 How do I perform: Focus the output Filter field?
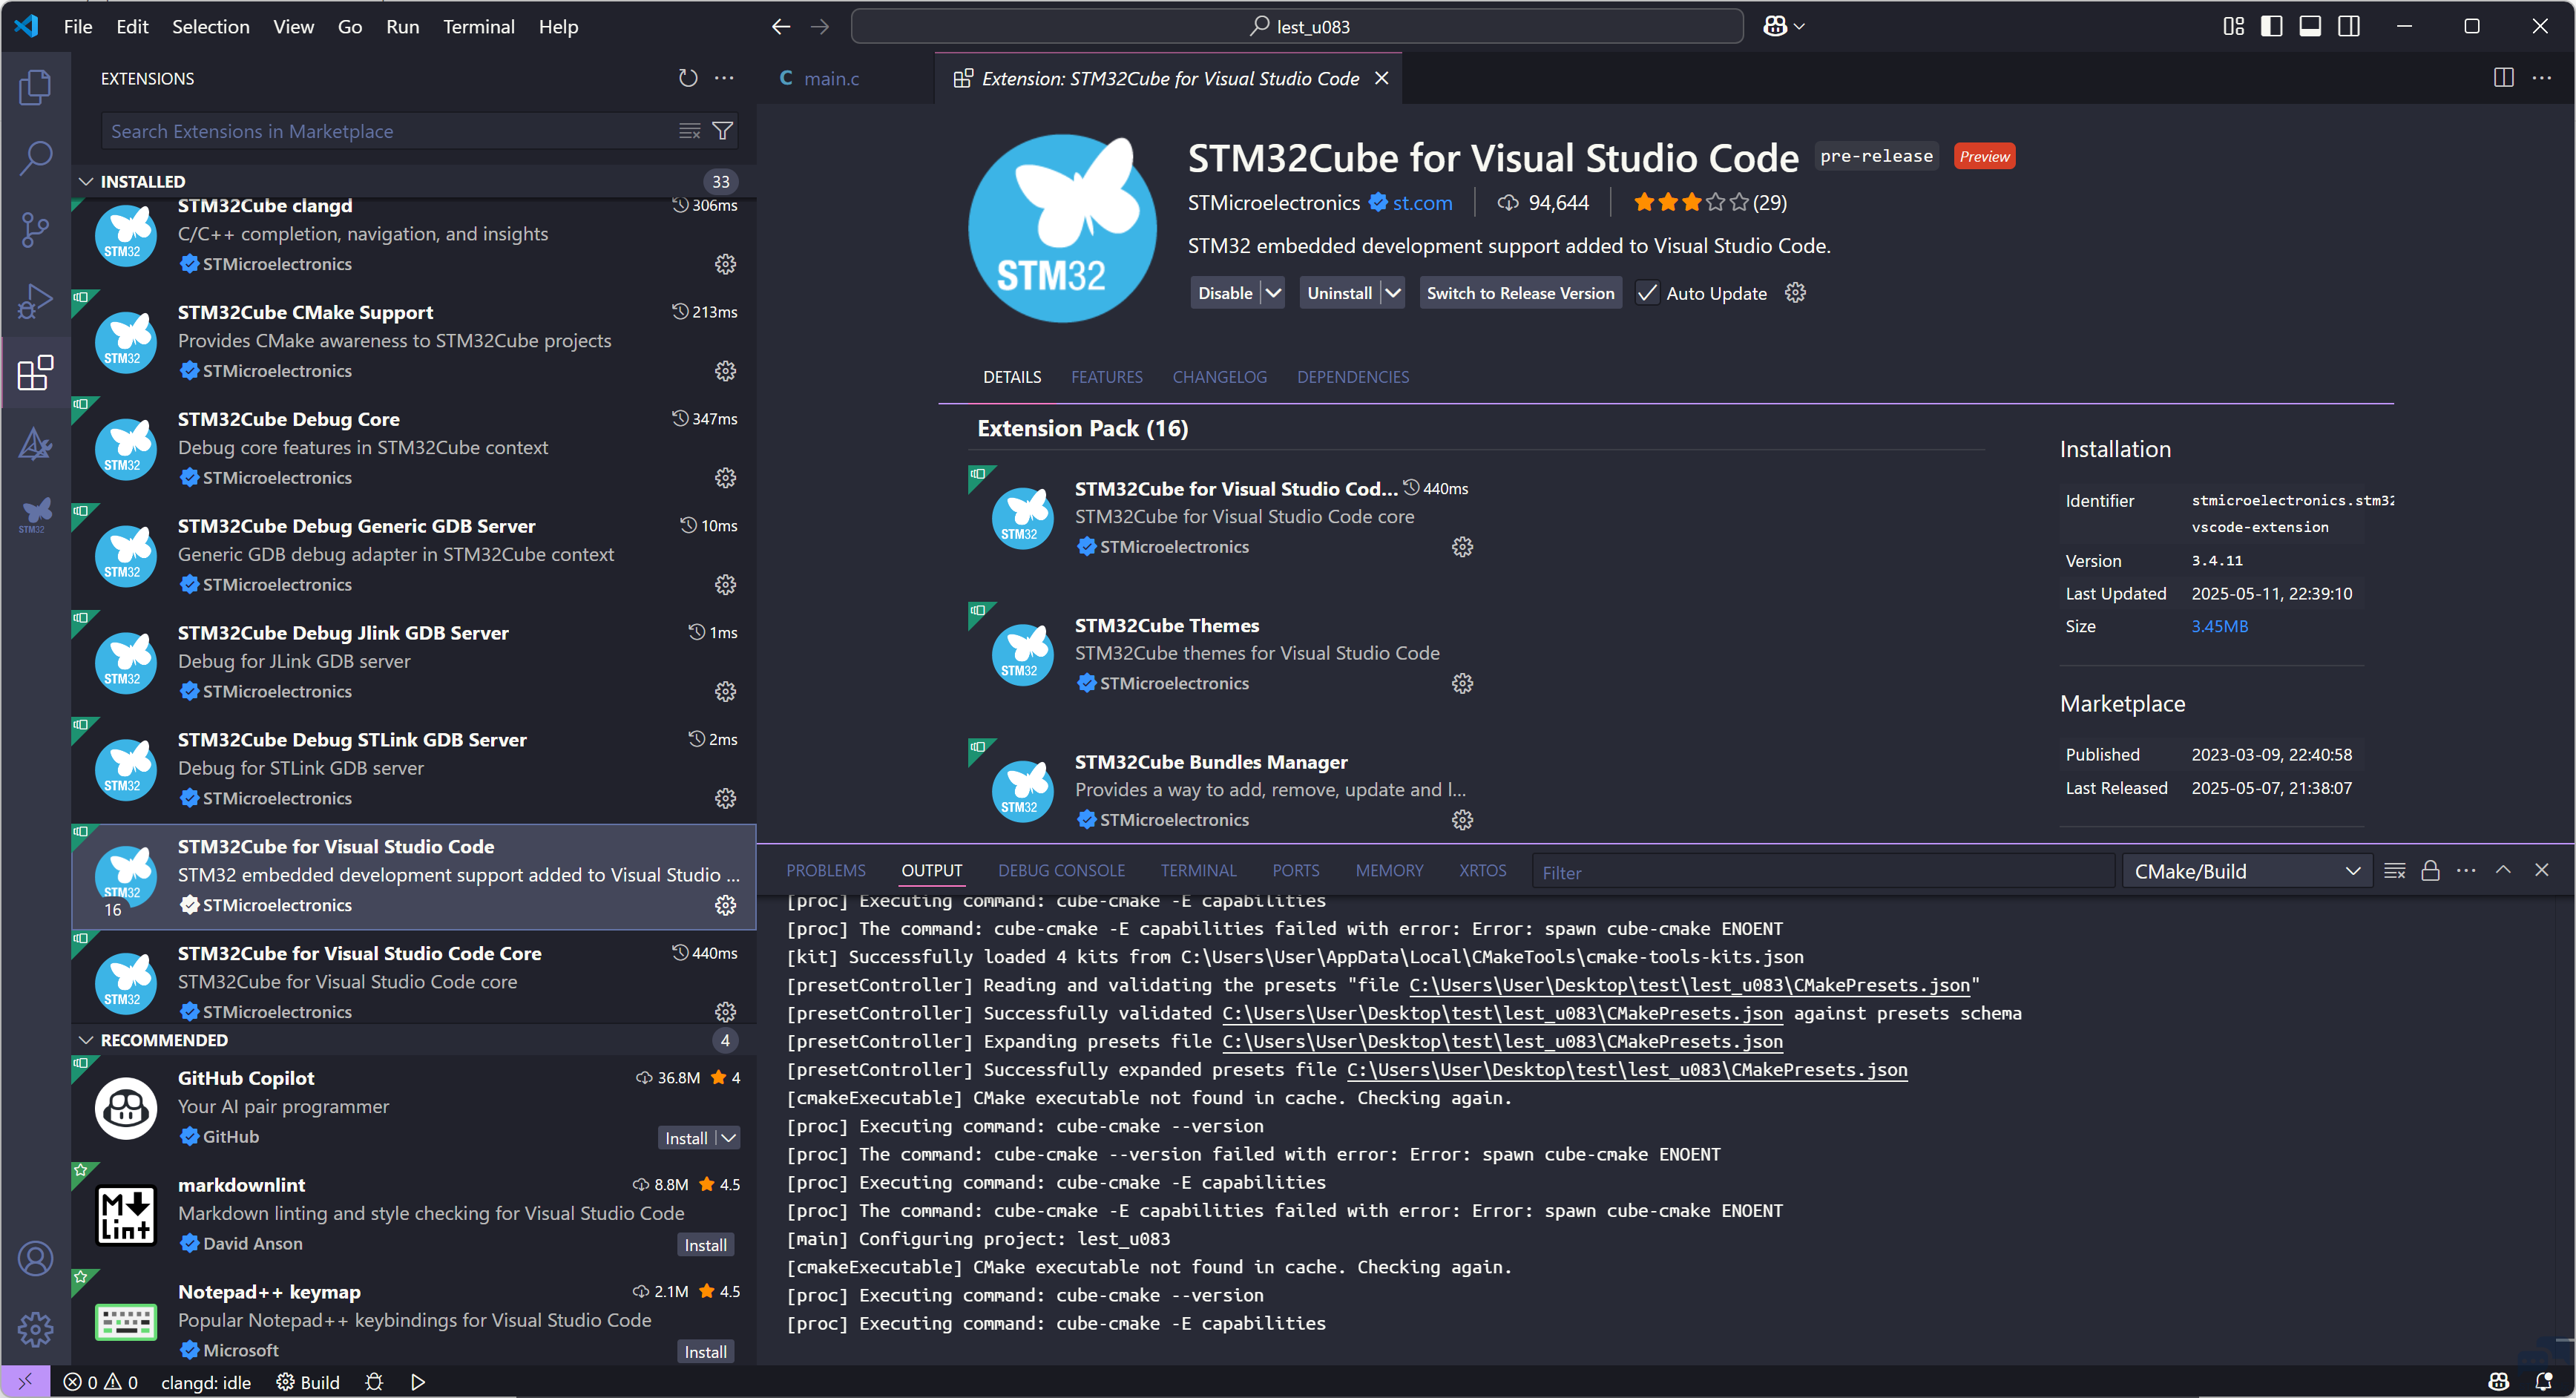[1823, 872]
